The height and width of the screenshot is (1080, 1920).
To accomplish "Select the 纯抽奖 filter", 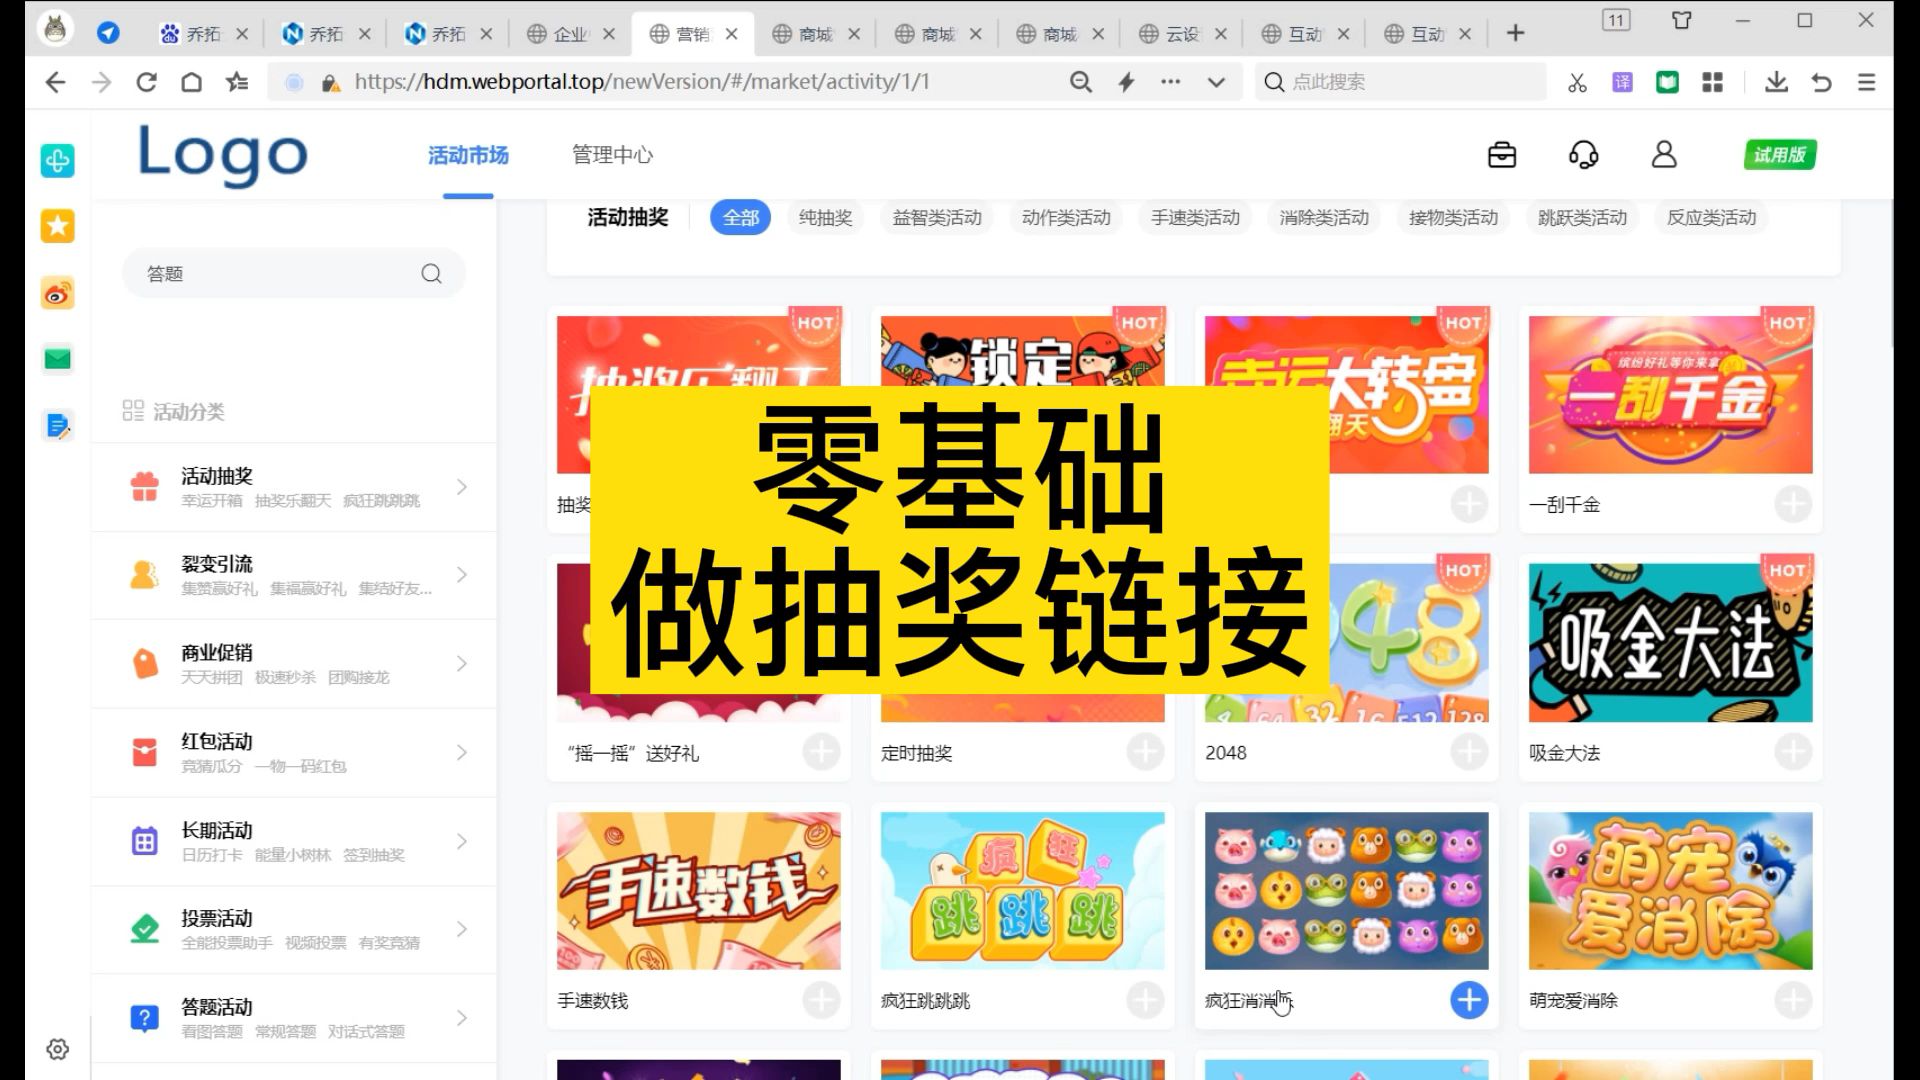I will tap(825, 218).
